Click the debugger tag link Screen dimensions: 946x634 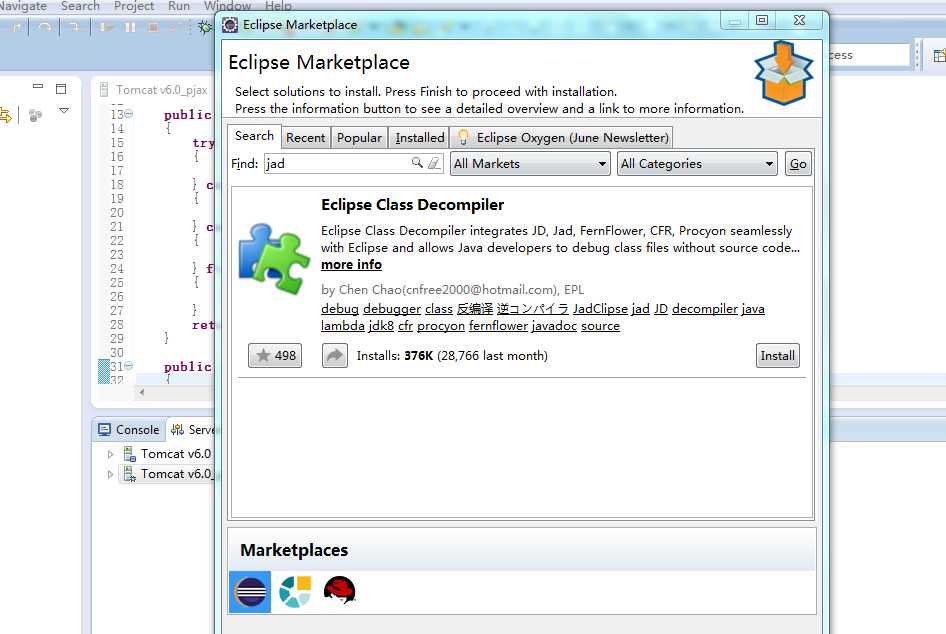(392, 308)
